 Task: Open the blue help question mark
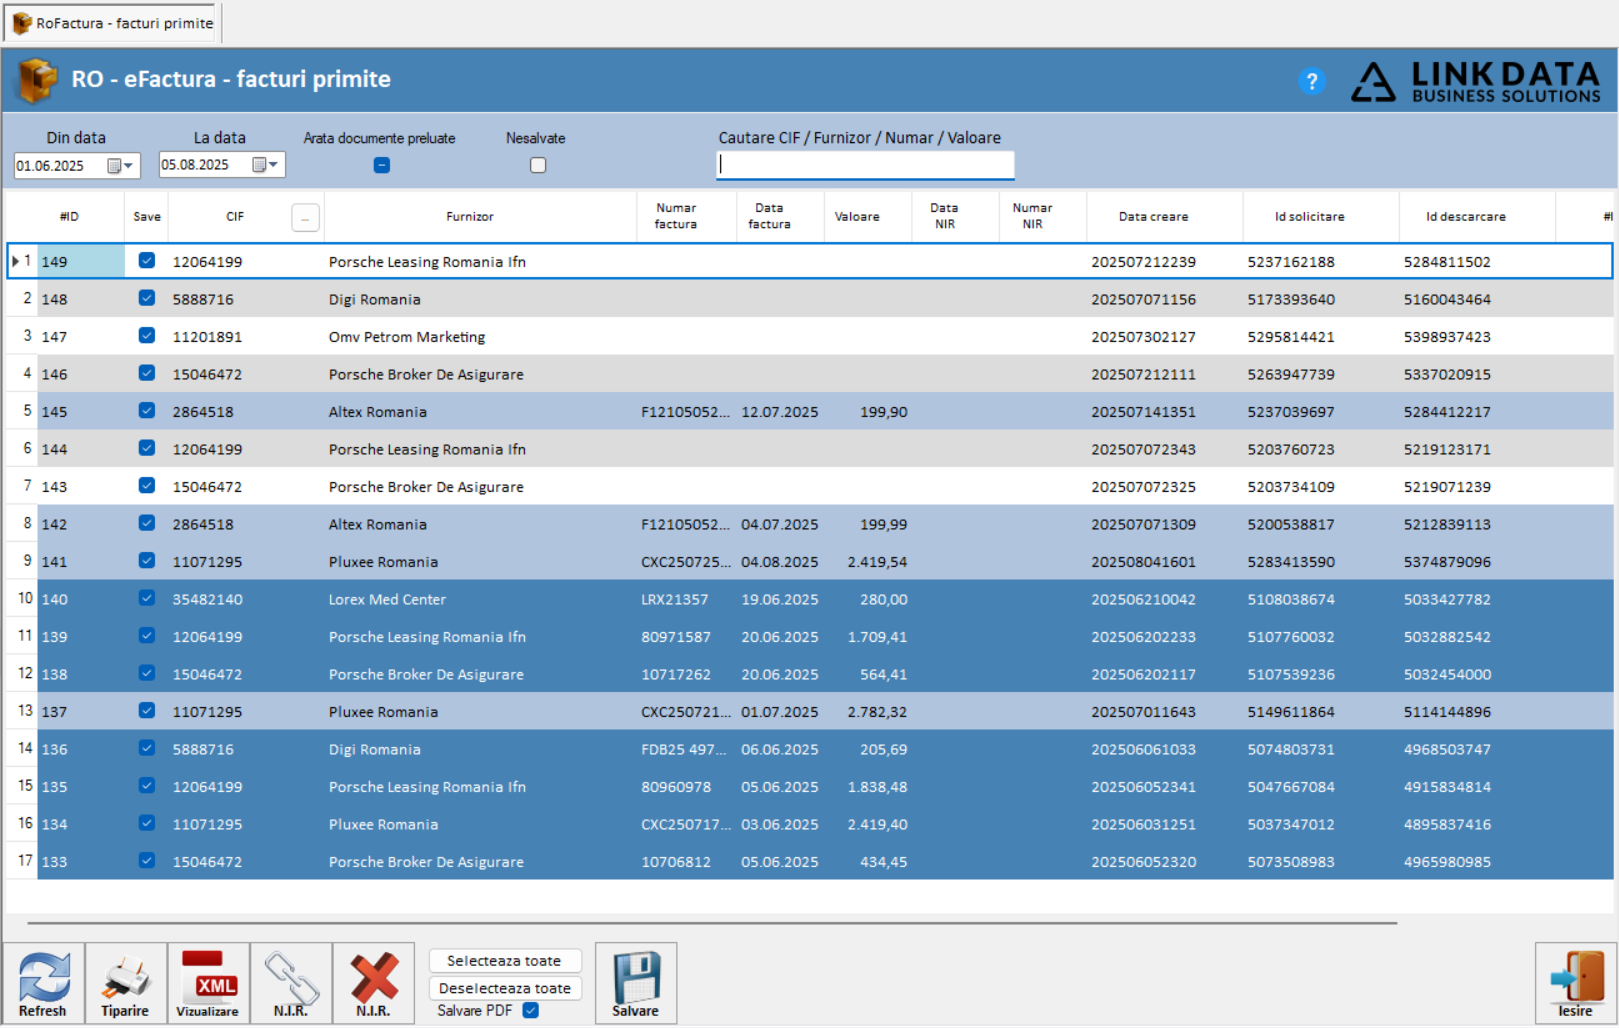click(1312, 81)
